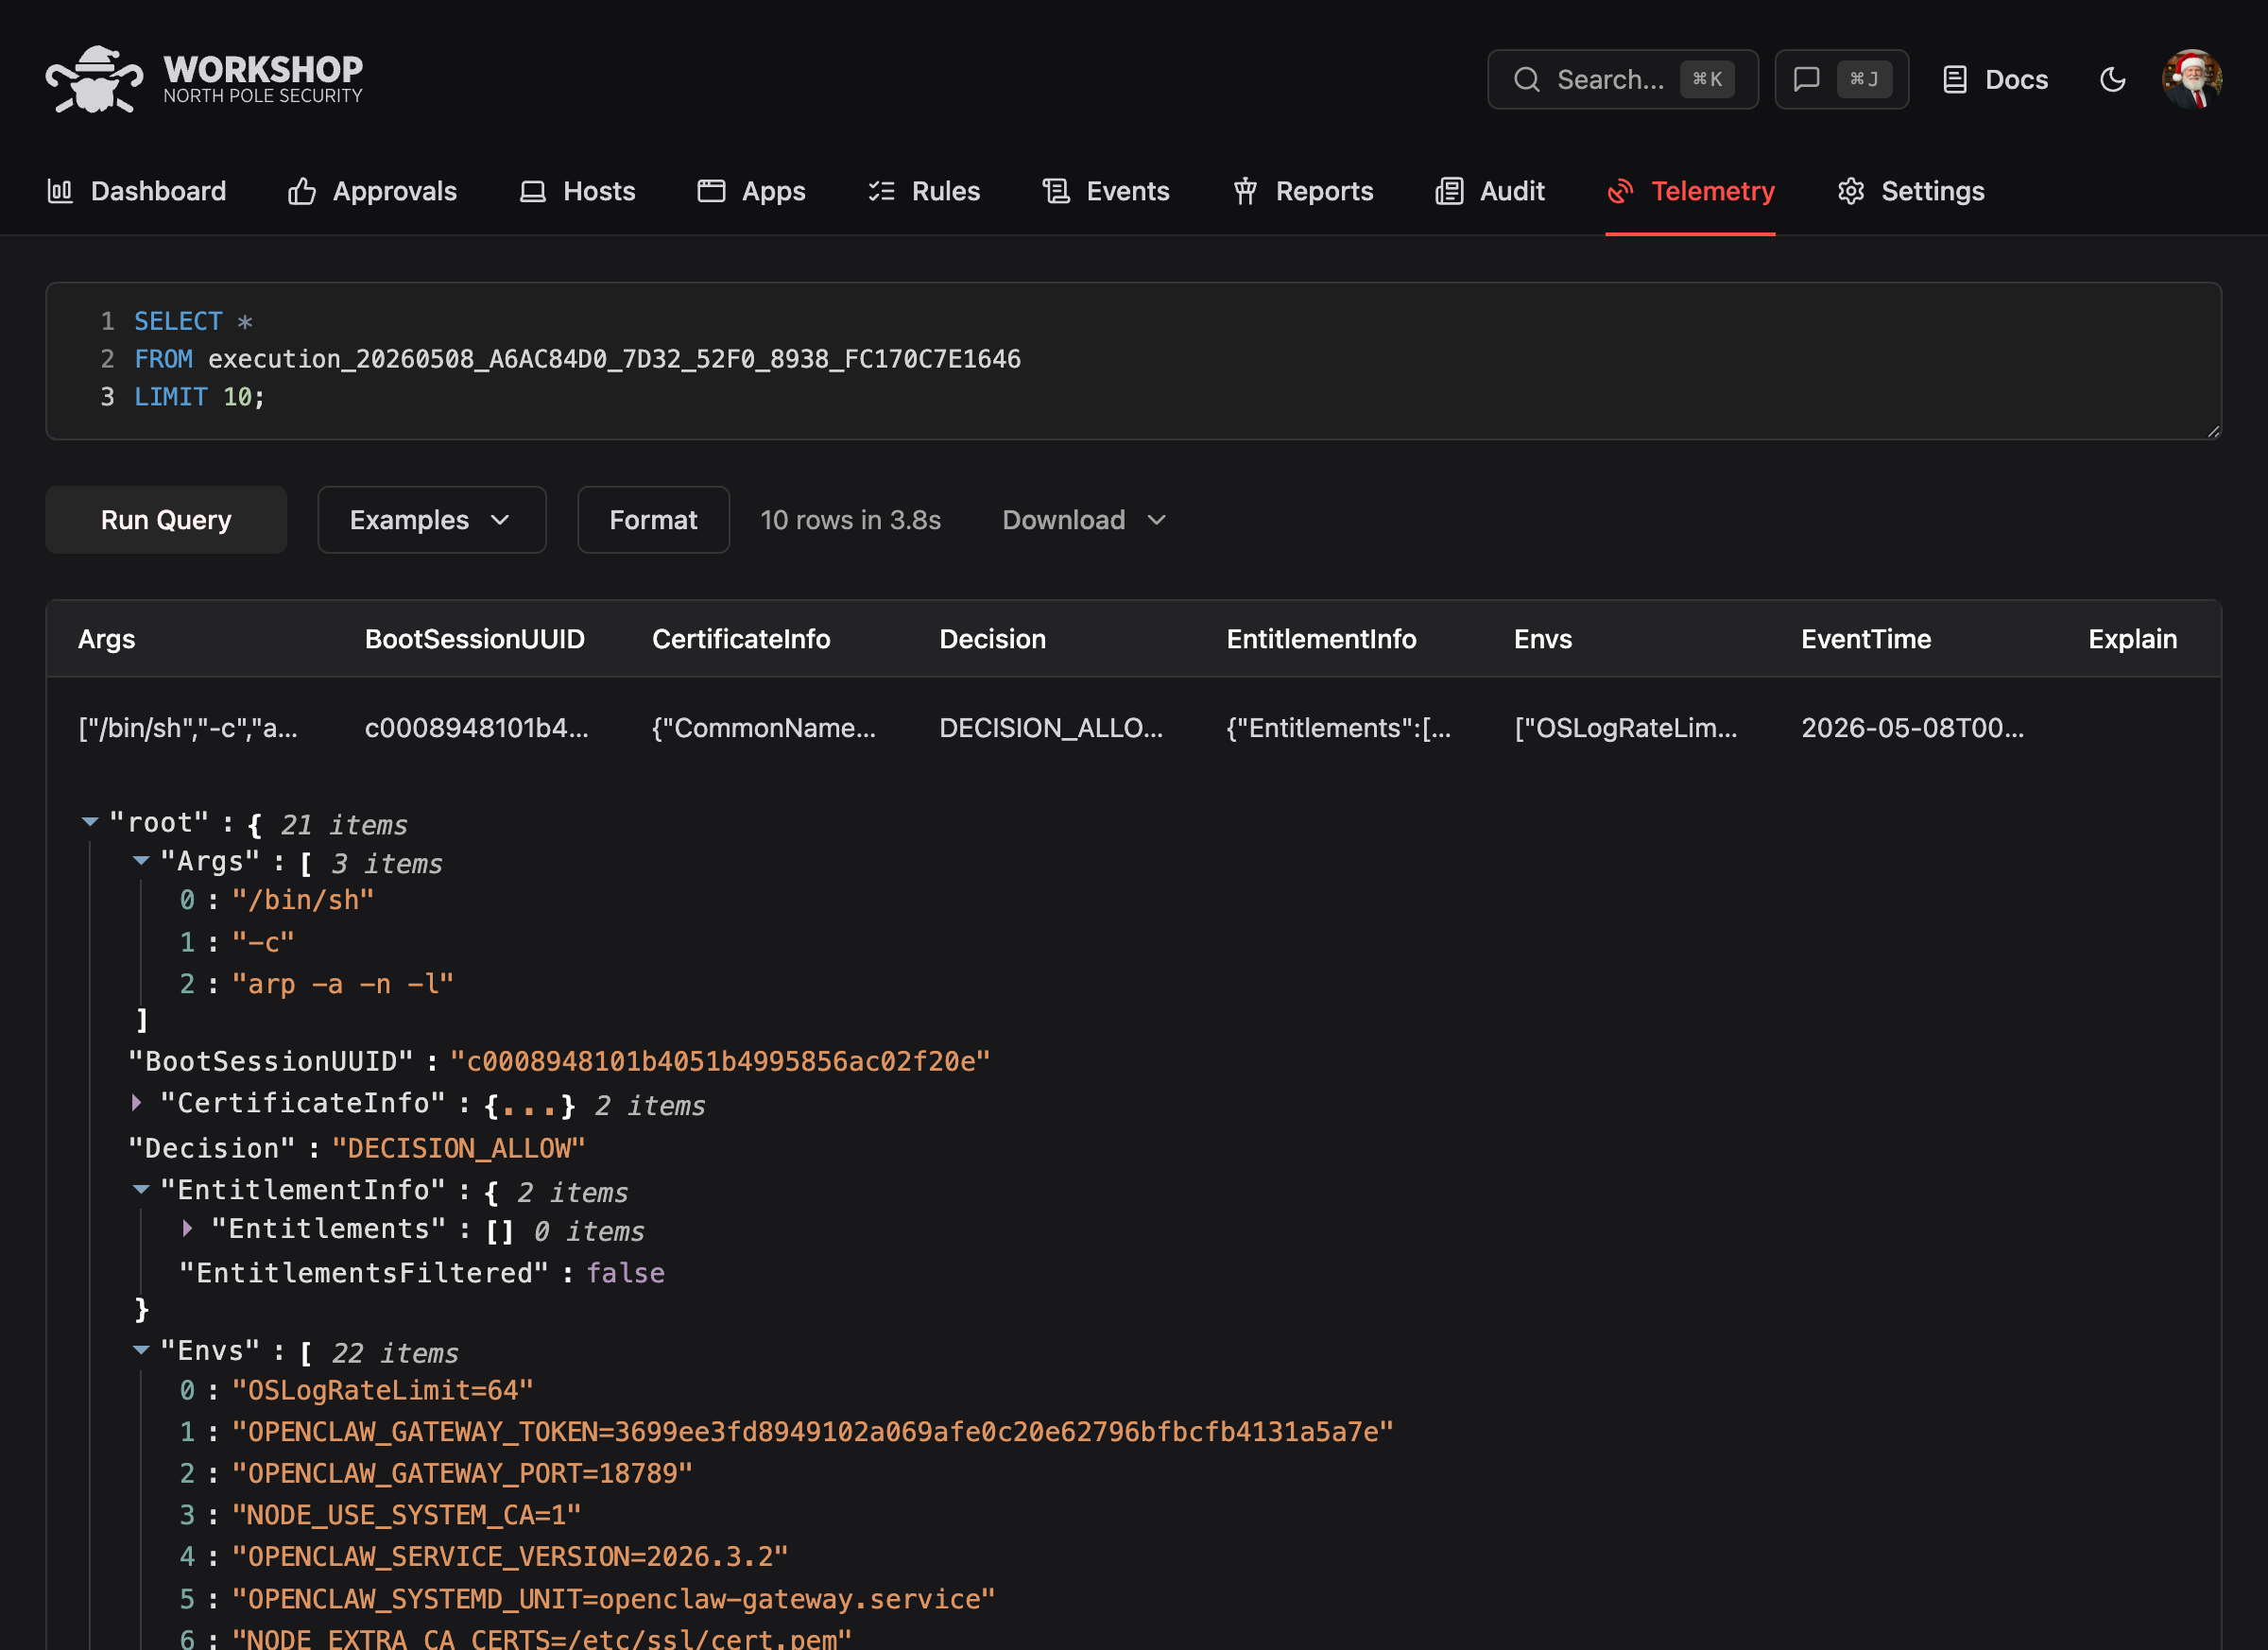Click the "OPENCLAW_GATEWAY_PORT=18789" line
The height and width of the screenshot is (1650, 2268).
click(x=462, y=1473)
